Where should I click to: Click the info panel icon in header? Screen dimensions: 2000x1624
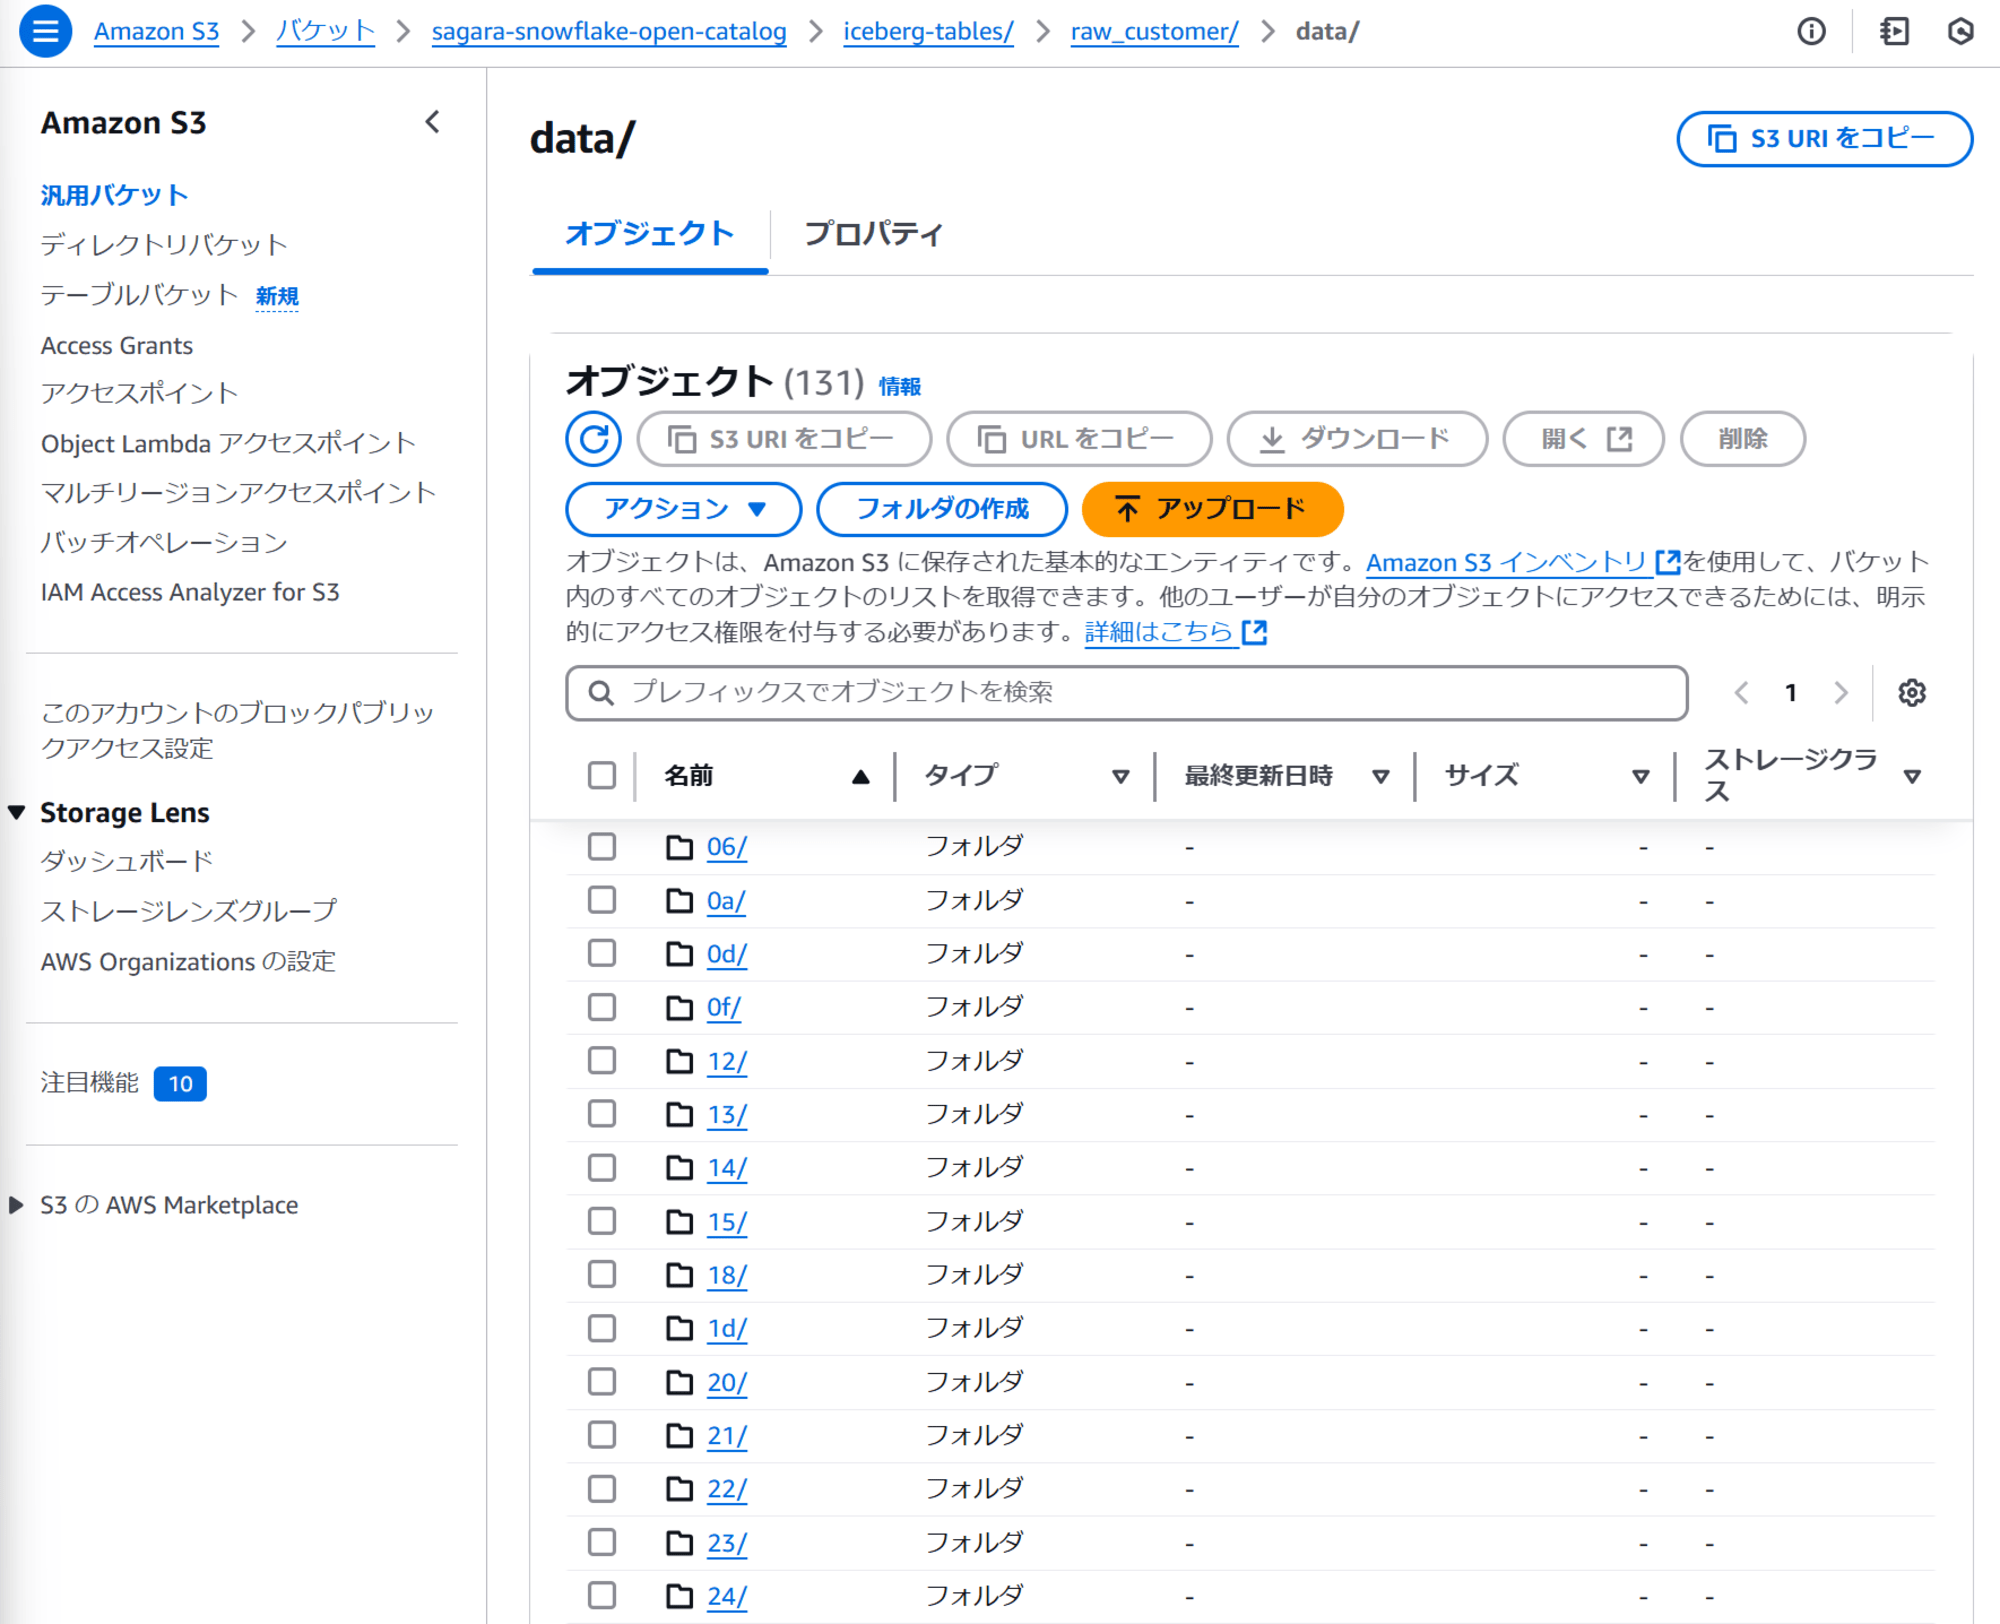click(x=1811, y=32)
